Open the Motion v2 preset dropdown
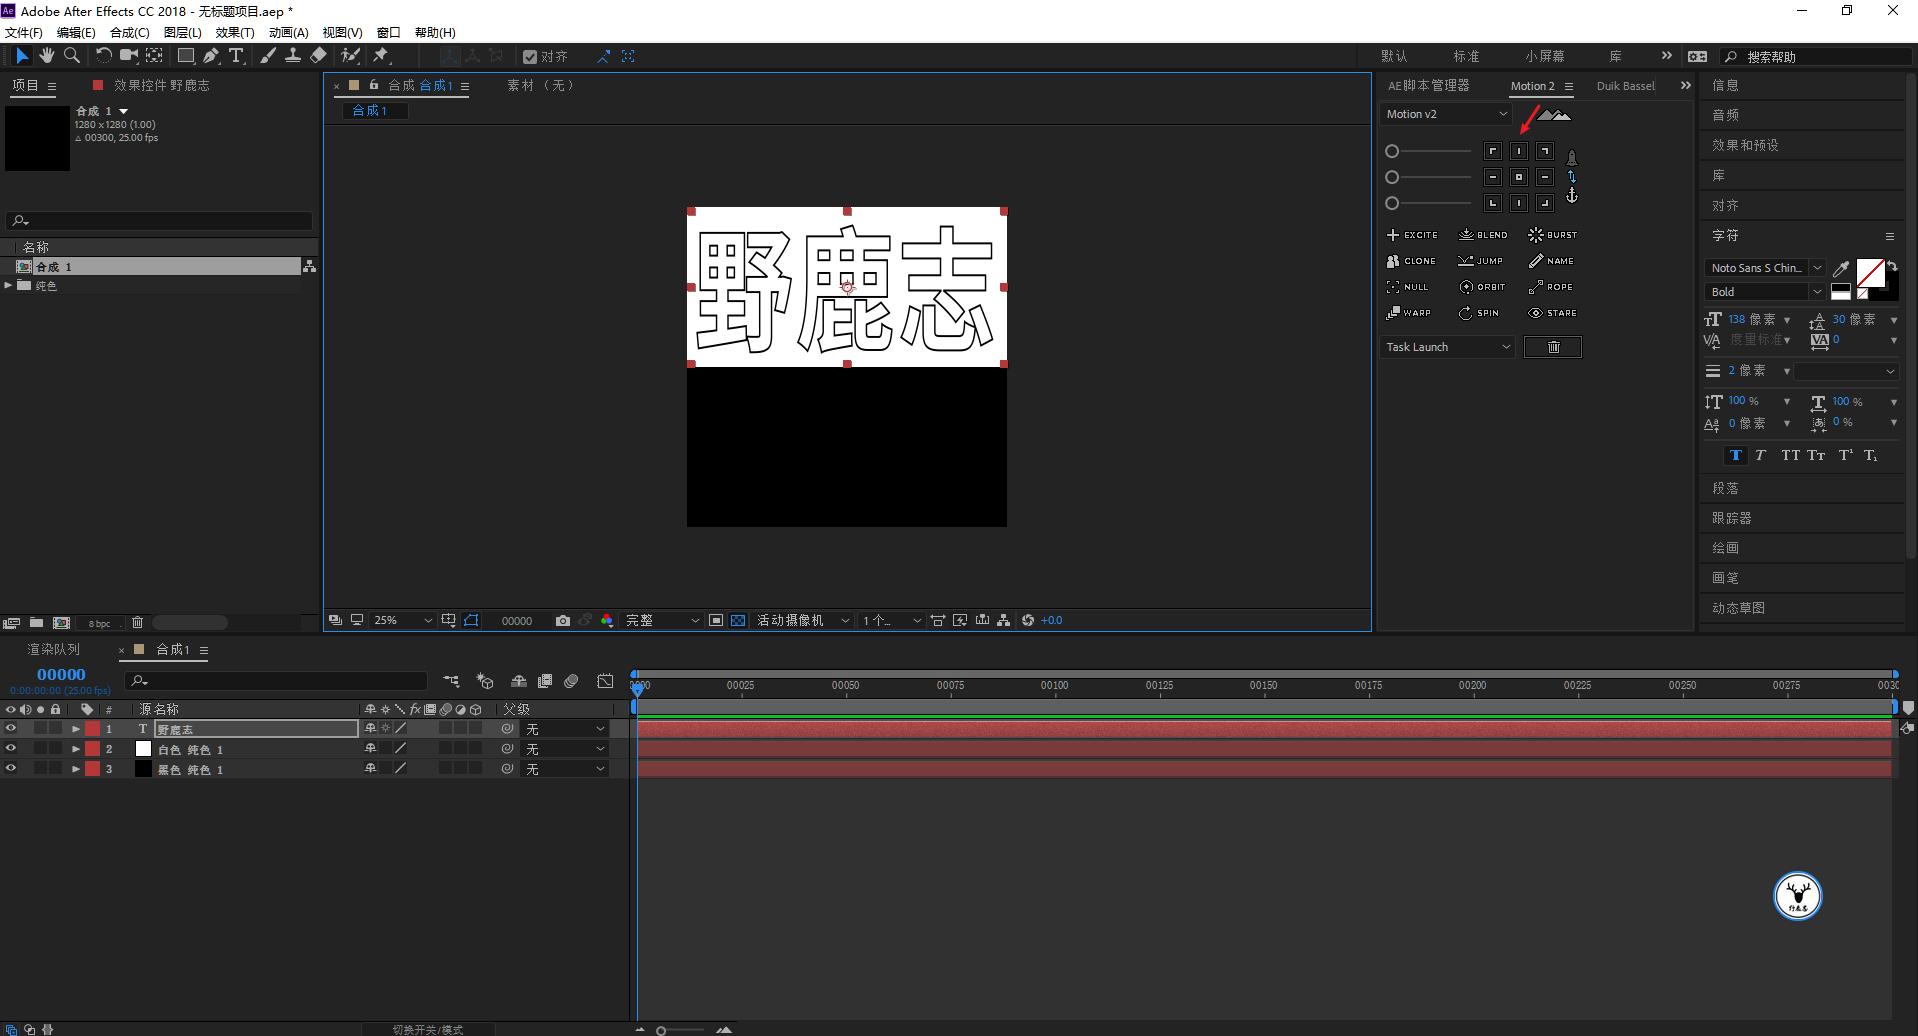Viewport: 1918px width, 1036px height. click(x=1445, y=114)
